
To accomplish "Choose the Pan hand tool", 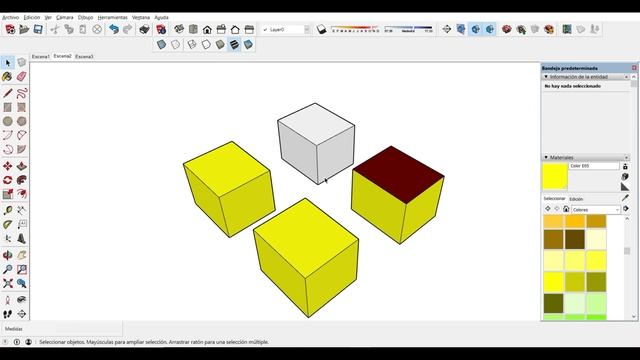I will point(22,256).
